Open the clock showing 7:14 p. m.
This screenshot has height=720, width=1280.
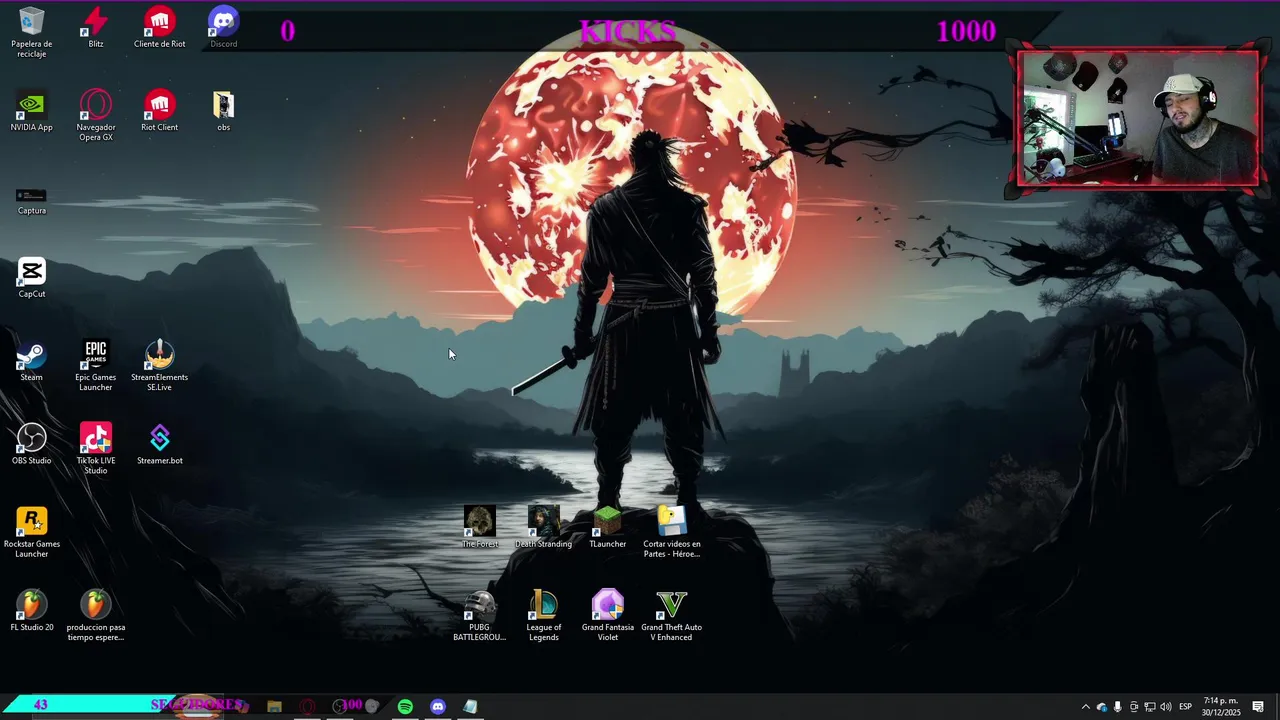pos(1221,707)
